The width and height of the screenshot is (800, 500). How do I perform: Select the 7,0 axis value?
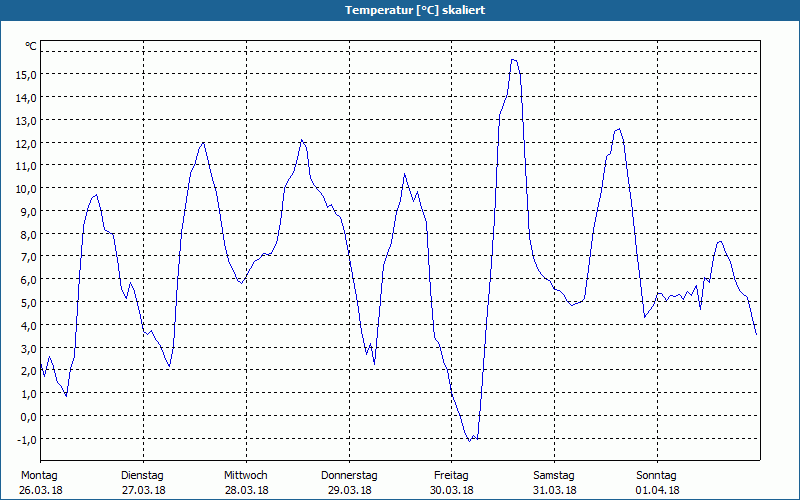click(29, 257)
